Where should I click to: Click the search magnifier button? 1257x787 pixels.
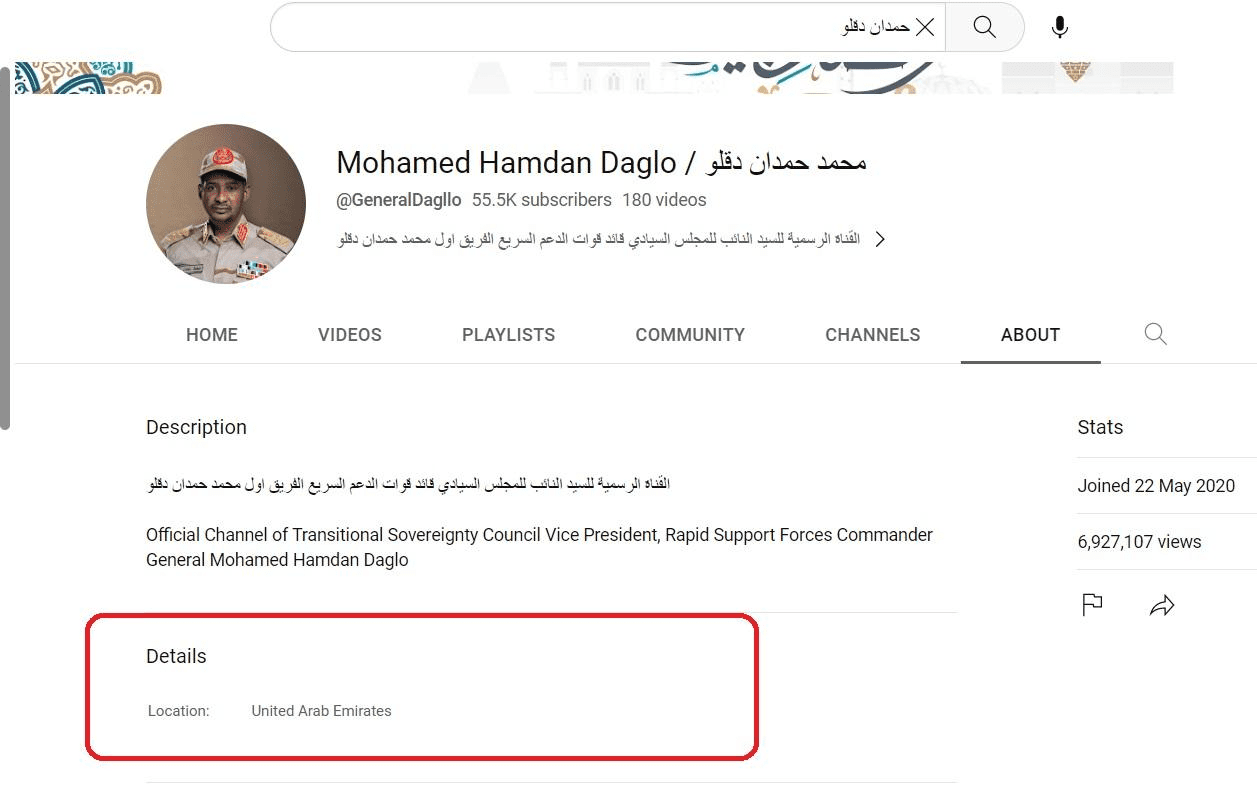coord(985,27)
